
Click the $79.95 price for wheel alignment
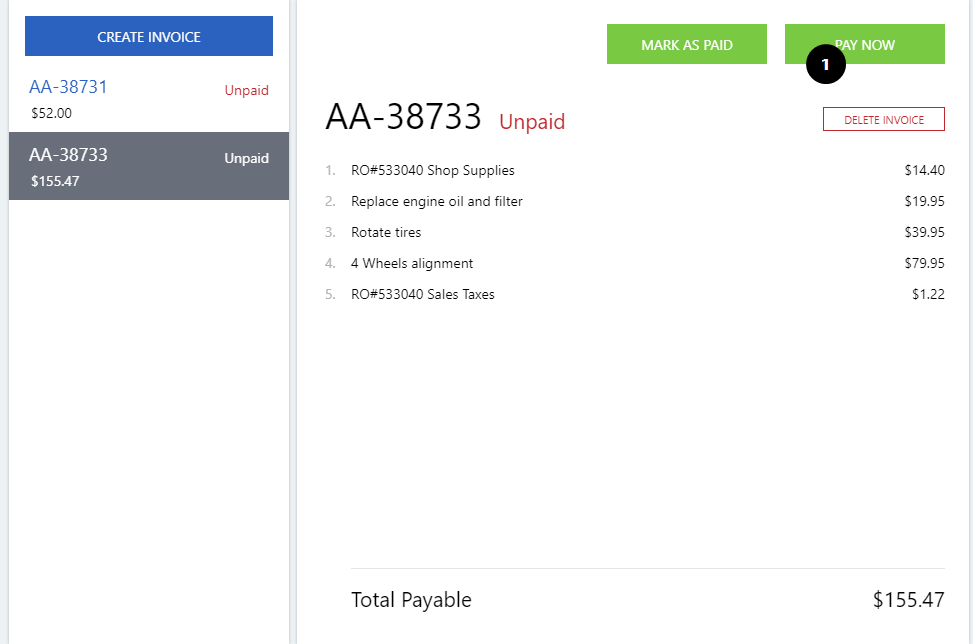[x=924, y=263]
